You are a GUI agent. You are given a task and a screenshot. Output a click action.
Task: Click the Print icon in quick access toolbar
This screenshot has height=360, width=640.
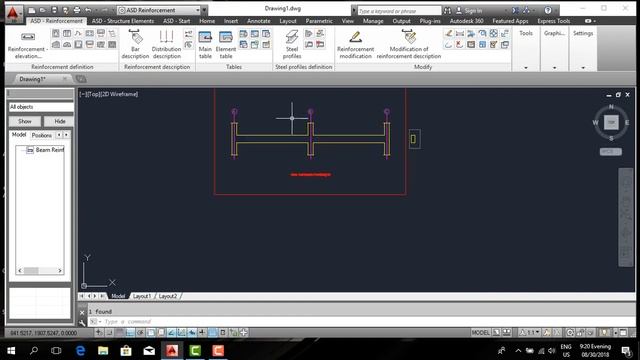click(x=77, y=10)
